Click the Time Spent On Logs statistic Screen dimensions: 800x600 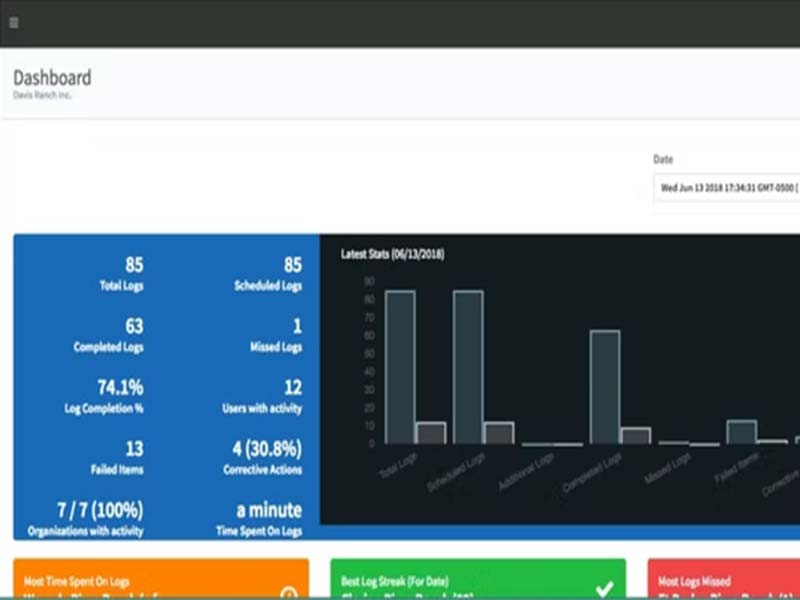click(x=259, y=519)
